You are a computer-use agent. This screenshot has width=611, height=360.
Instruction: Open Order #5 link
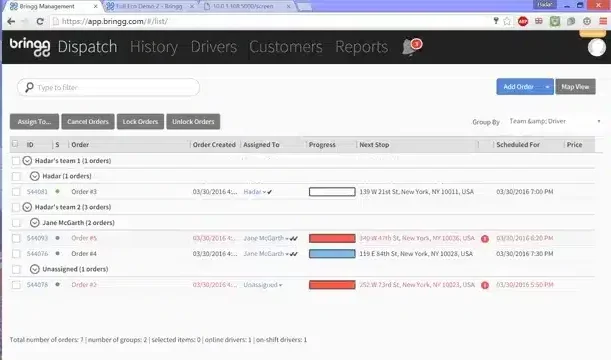84,238
